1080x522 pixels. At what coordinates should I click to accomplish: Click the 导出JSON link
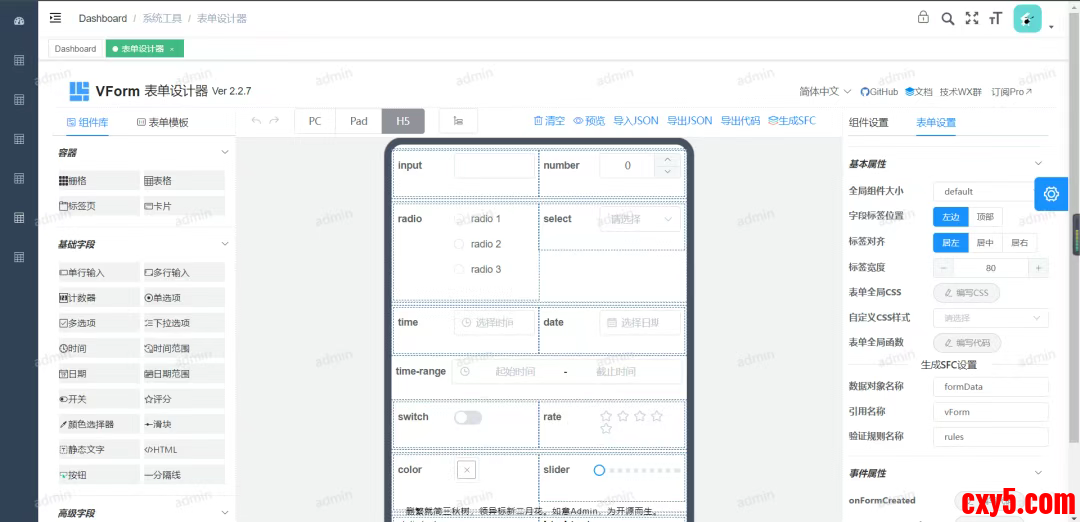click(689, 121)
